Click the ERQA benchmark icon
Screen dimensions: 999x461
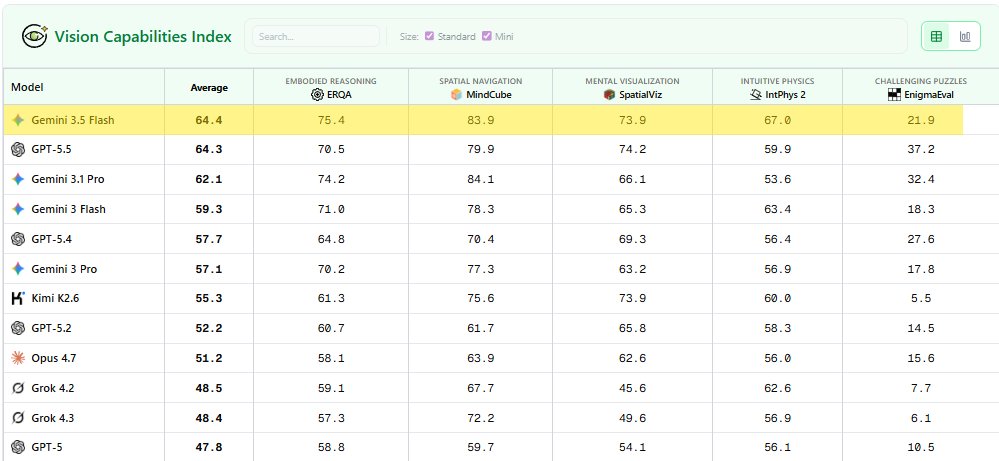(x=317, y=95)
